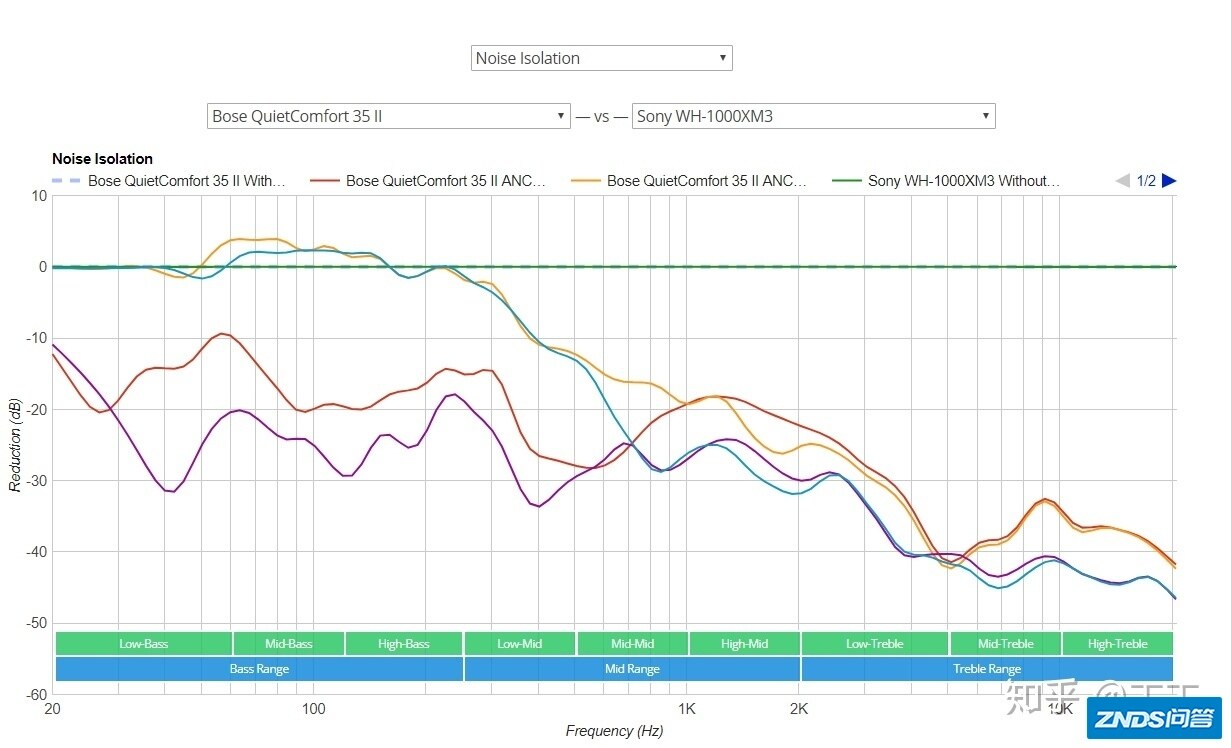Screen dimensions: 1231x748
Task: Open the Noise Isolation measurement dropdown
Action: point(601,58)
